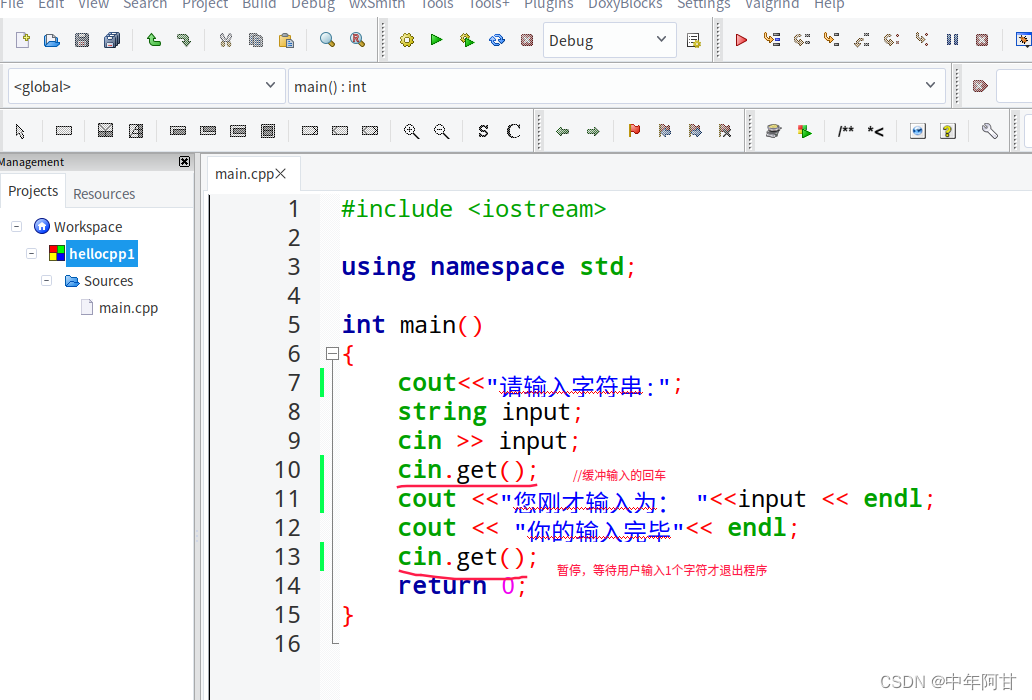This screenshot has height=700, width=1032.
Task: Jump forward with the green right arrow
Action: click(x=593, y=131)
